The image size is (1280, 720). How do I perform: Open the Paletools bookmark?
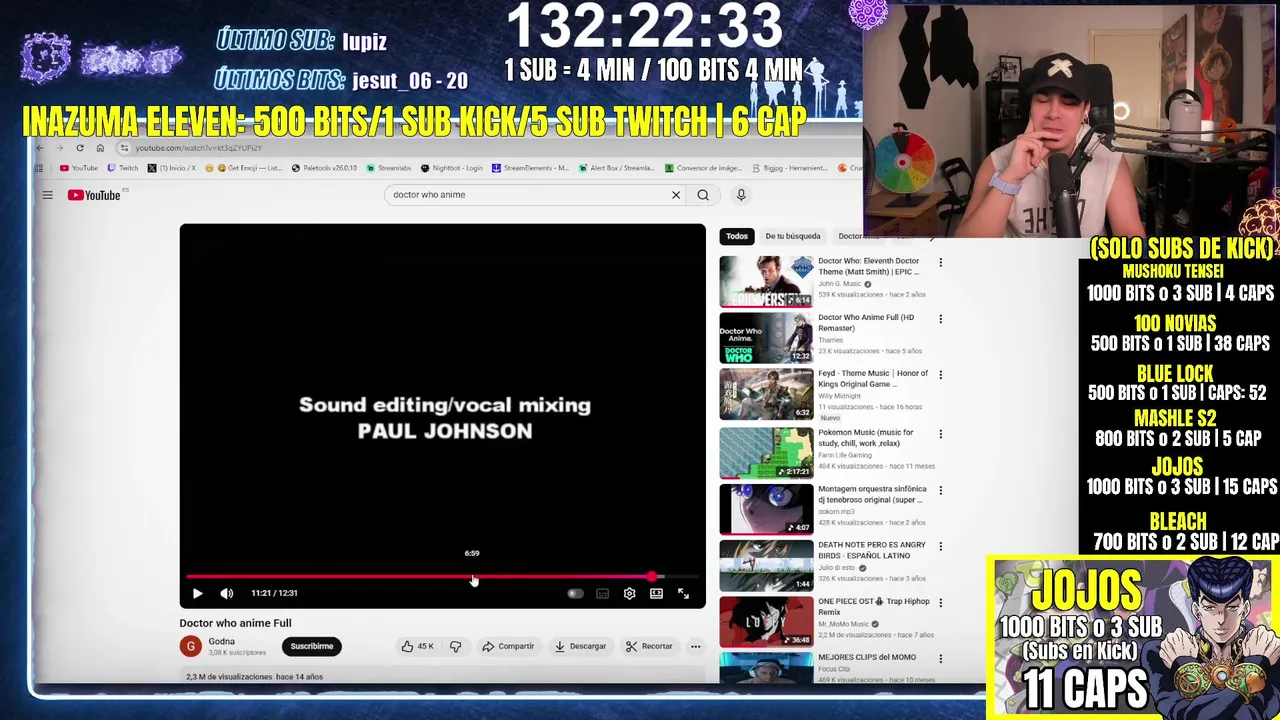[324, 168]
